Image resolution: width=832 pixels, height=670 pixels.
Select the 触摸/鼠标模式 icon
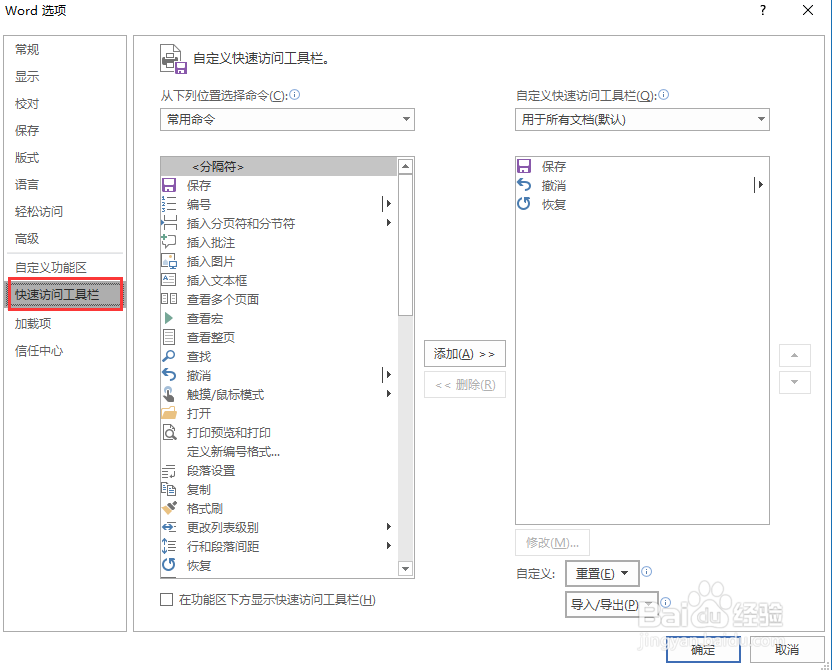pyautogui.click(x=169, y=394)
